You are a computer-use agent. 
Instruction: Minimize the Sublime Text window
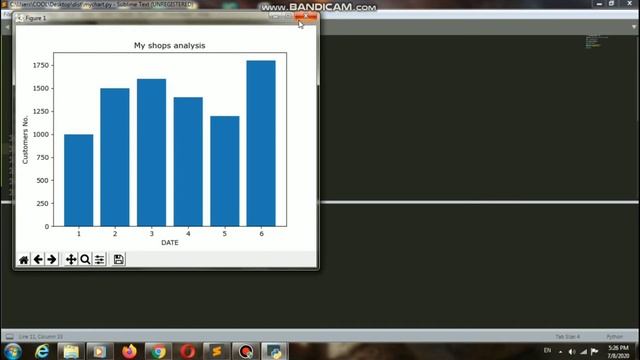[599, 4]
